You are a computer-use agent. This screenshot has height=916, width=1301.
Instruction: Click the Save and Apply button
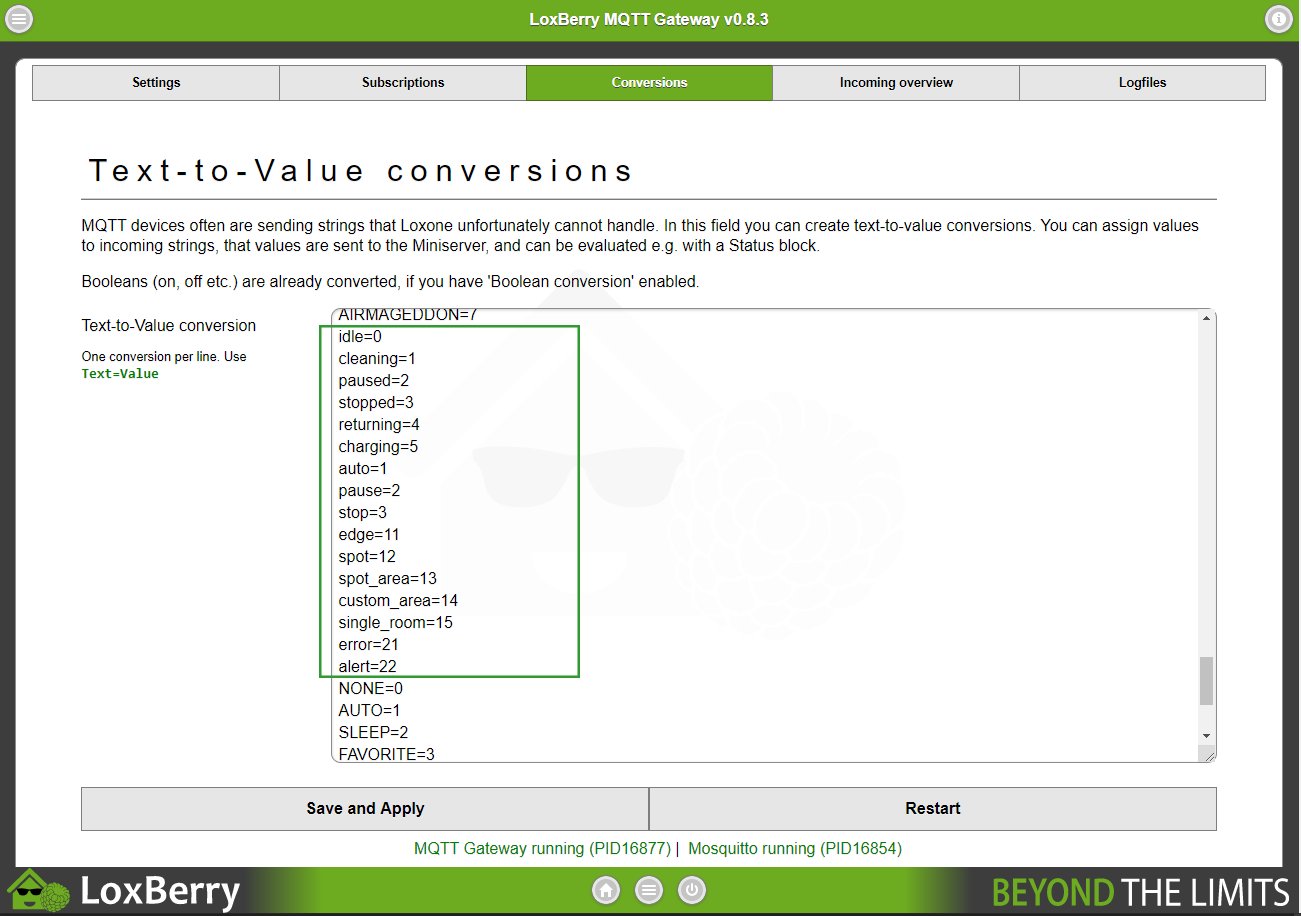tap(365, 809)
